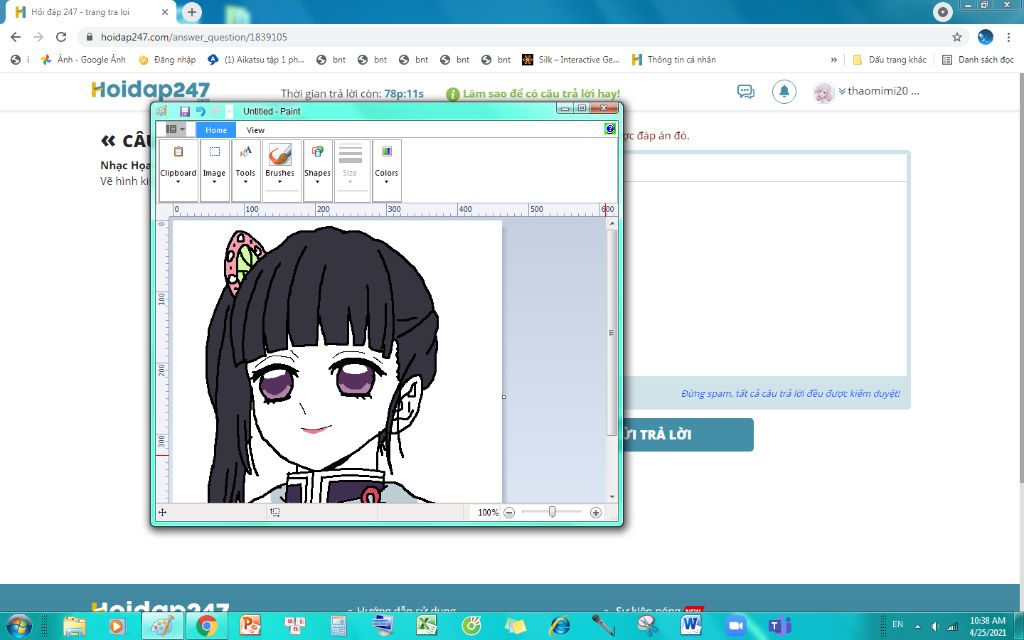Click the Save icon in Paint's title bar

pos(185,111)
